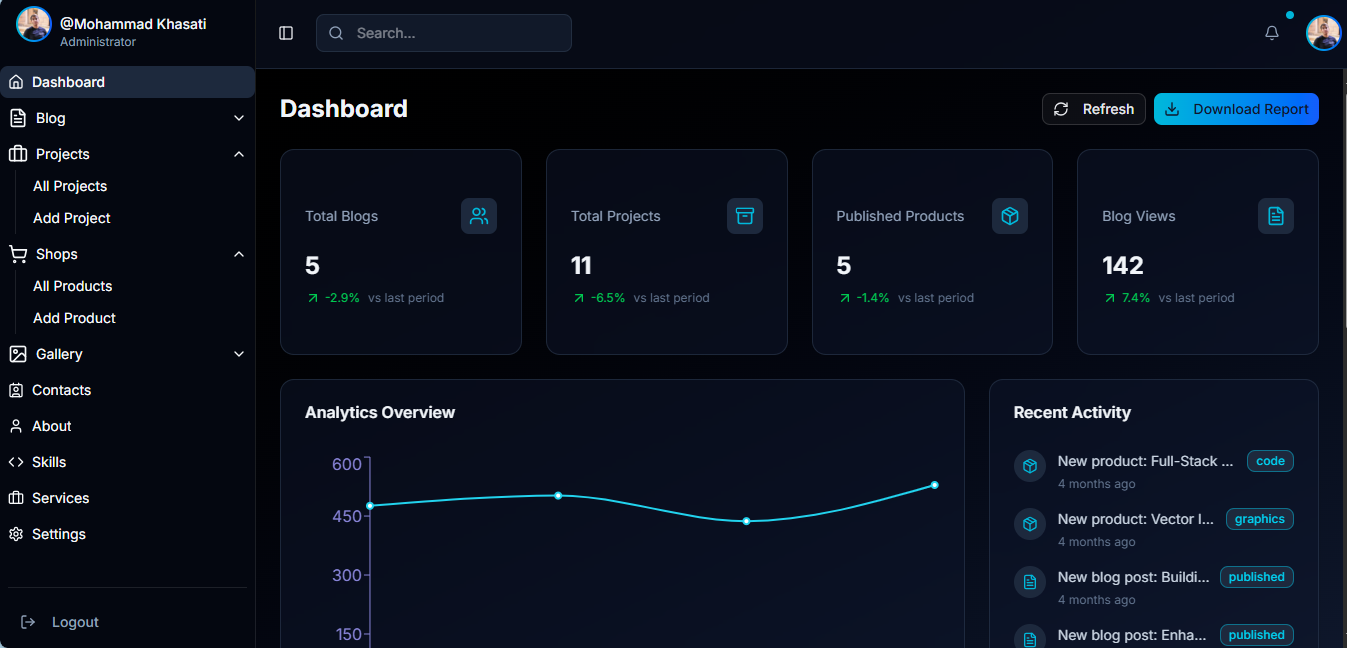Select the Shops cart icon in sidebar

(x=17, y=254)
